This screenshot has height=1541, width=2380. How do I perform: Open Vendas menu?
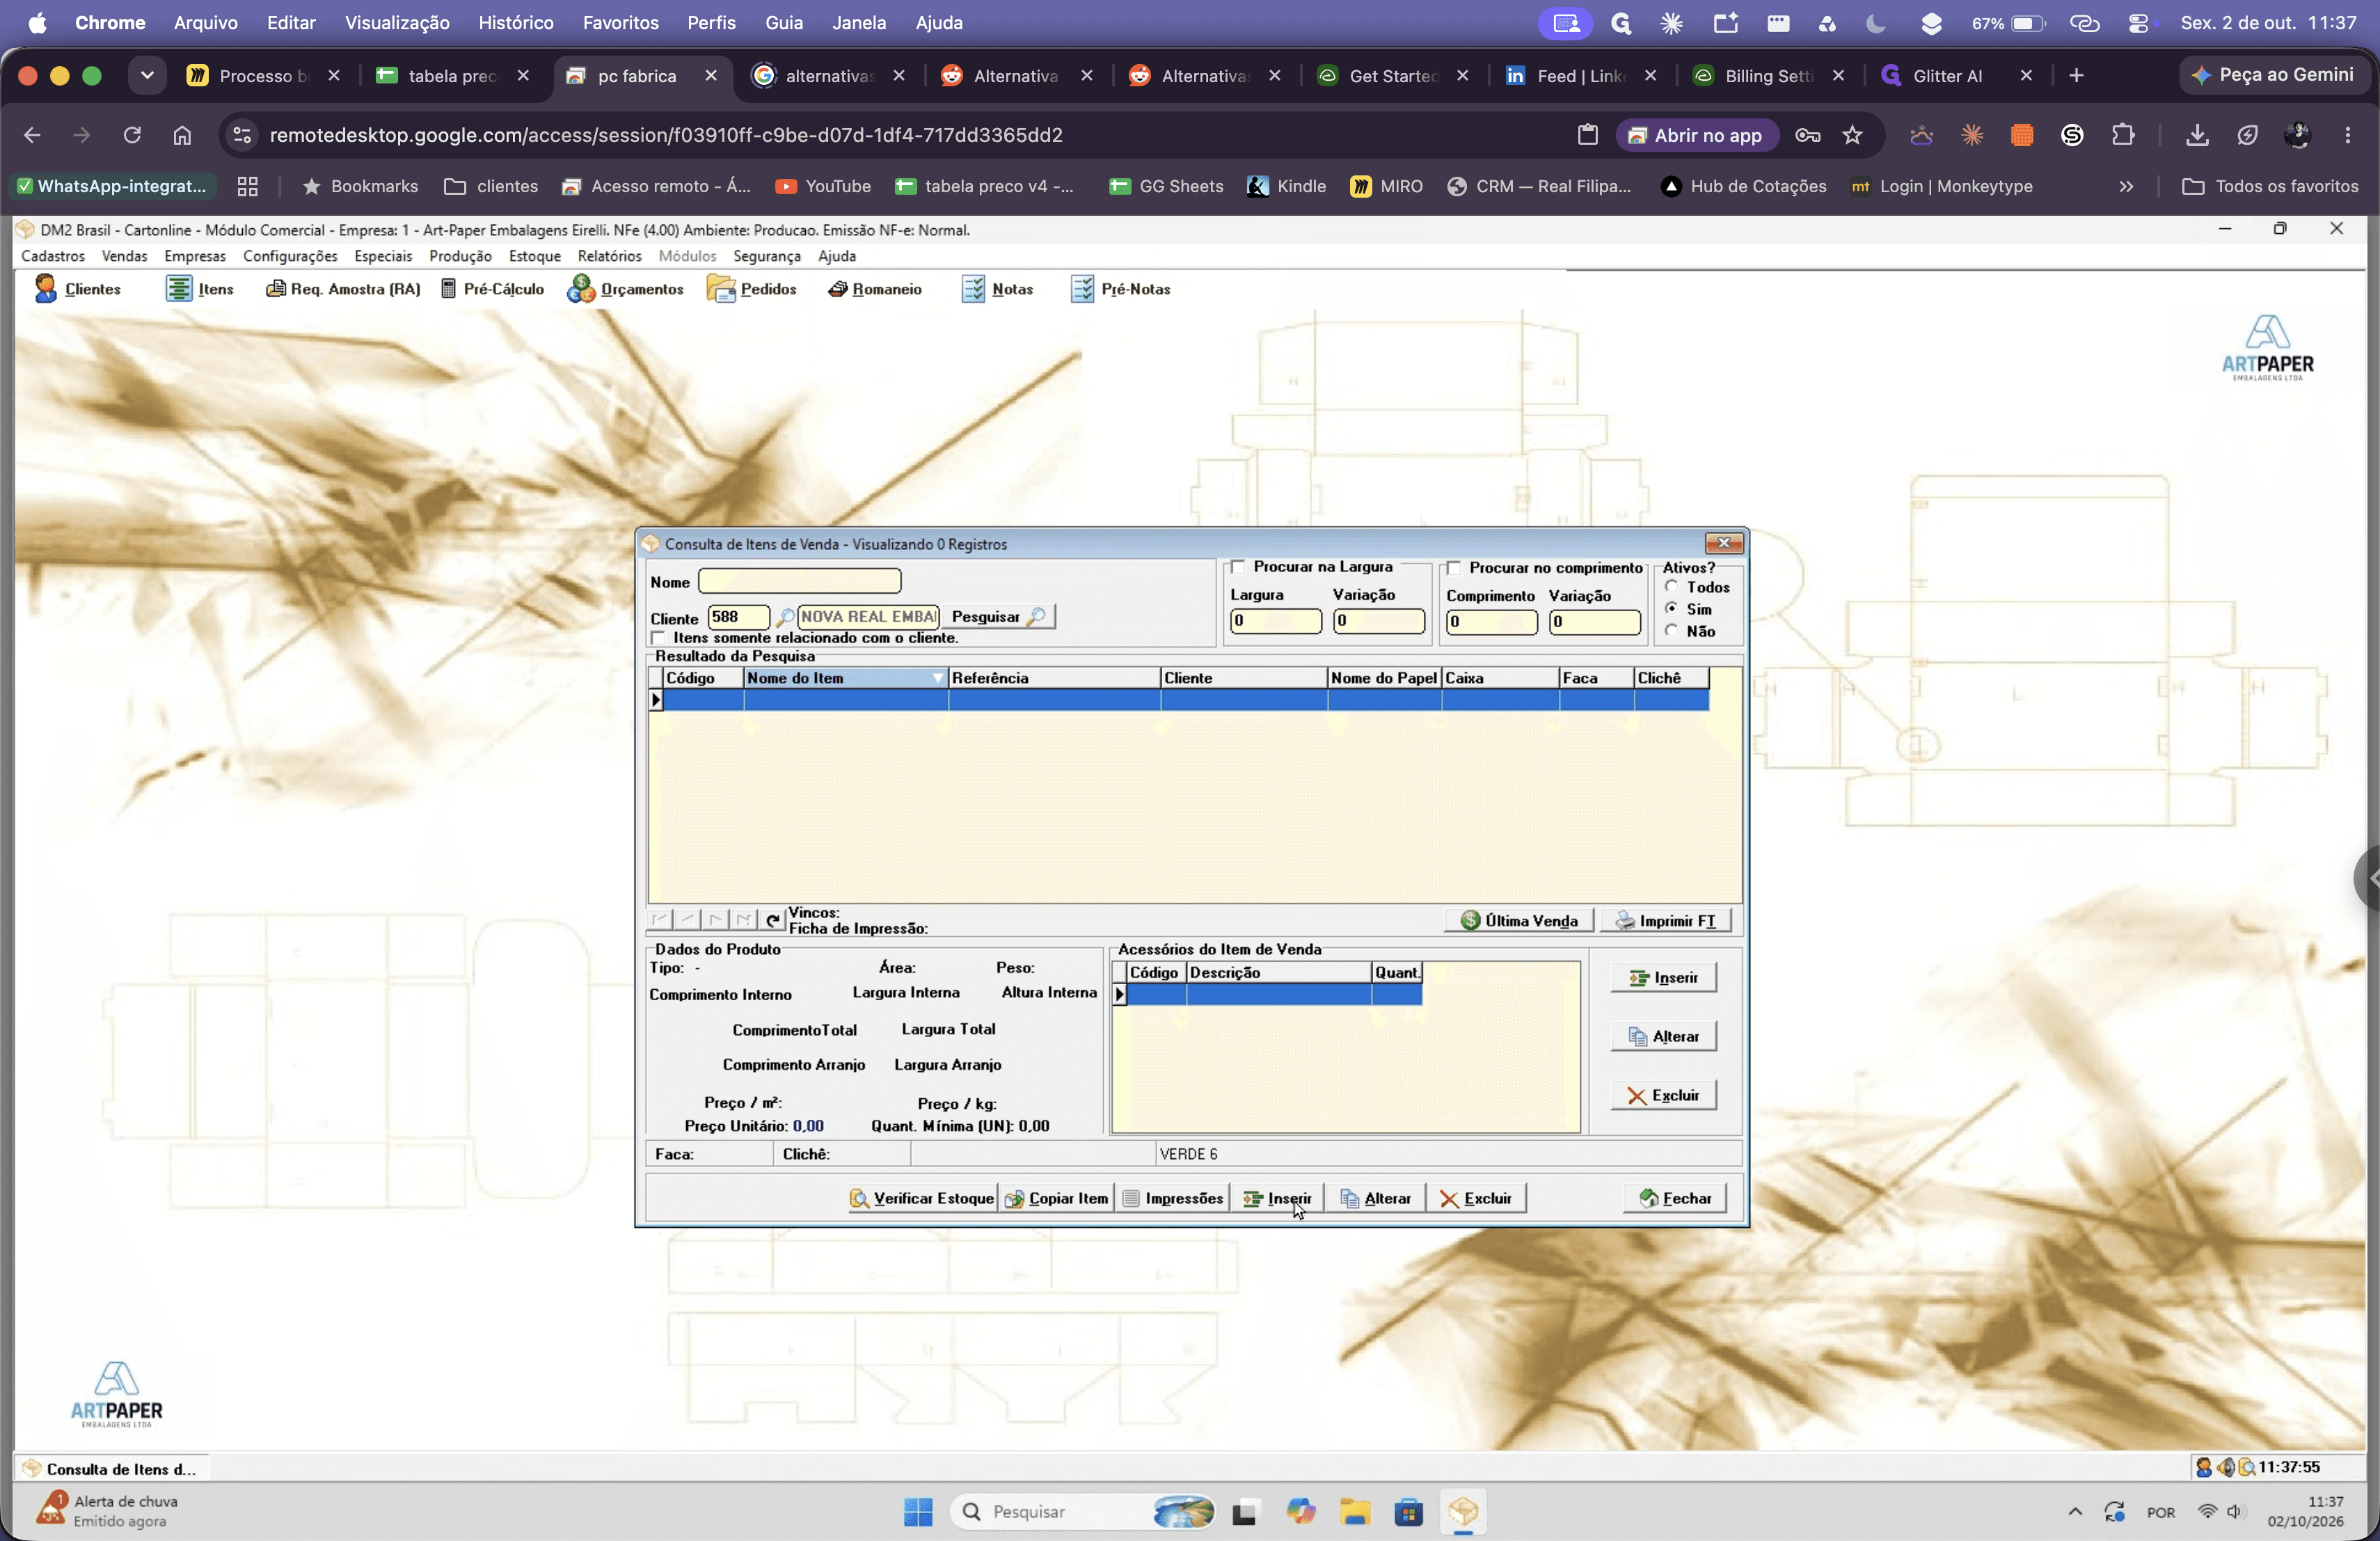(x=124, y=256)
